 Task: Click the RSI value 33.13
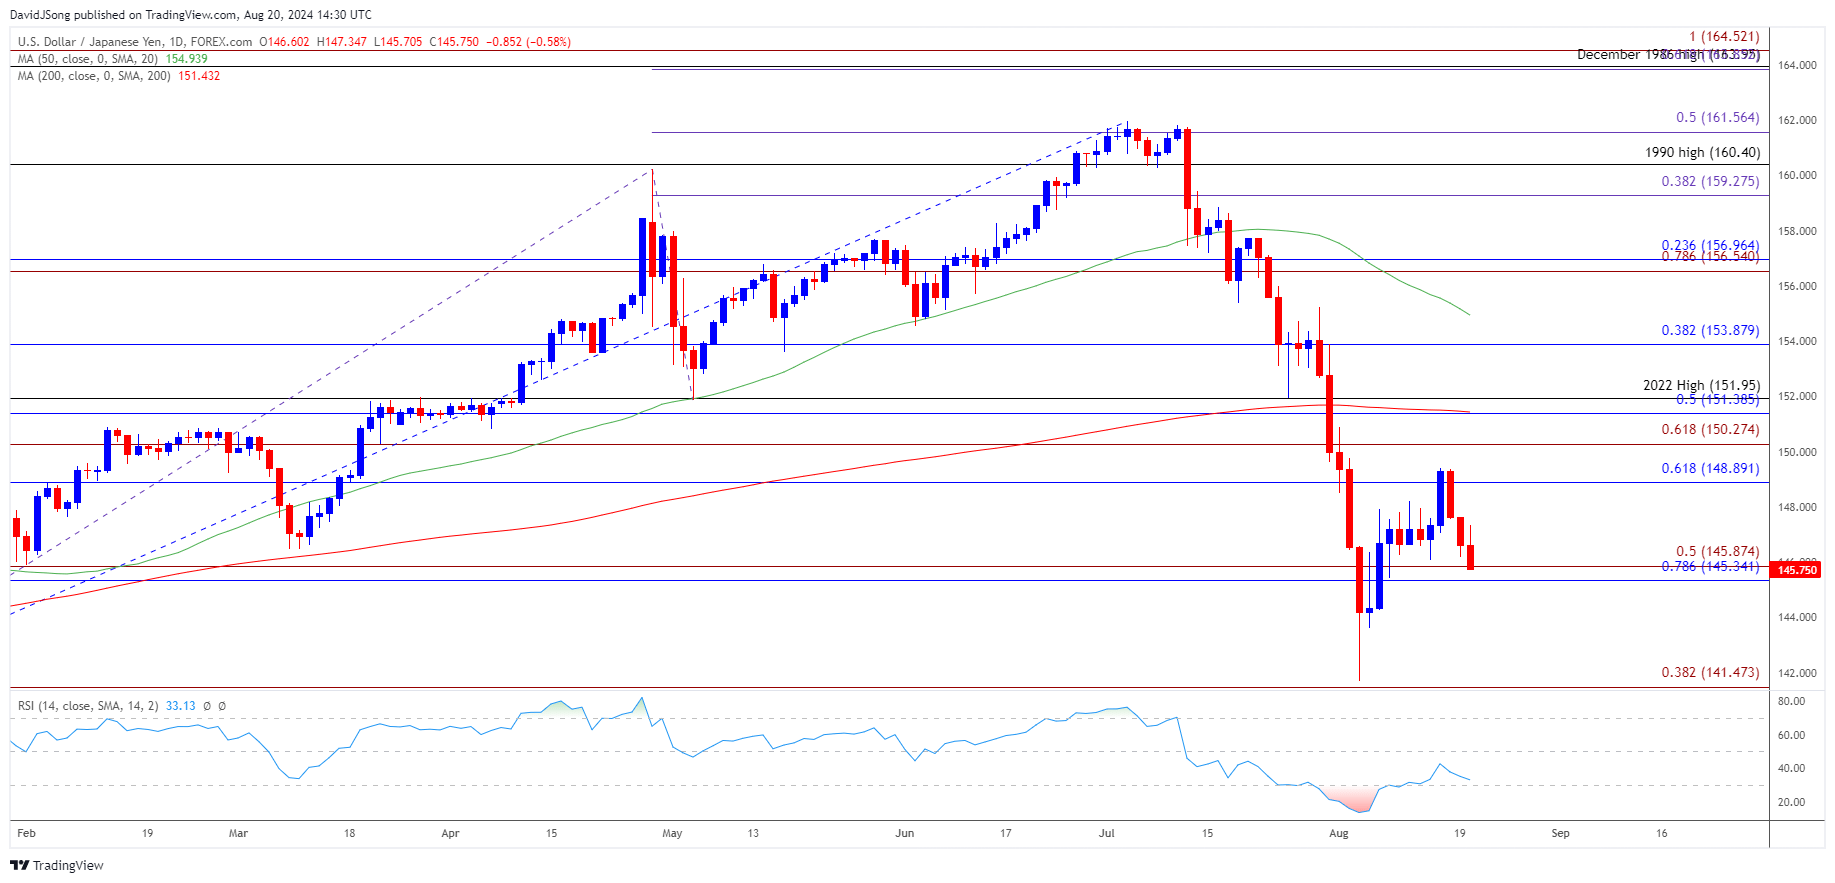point(181,706)
